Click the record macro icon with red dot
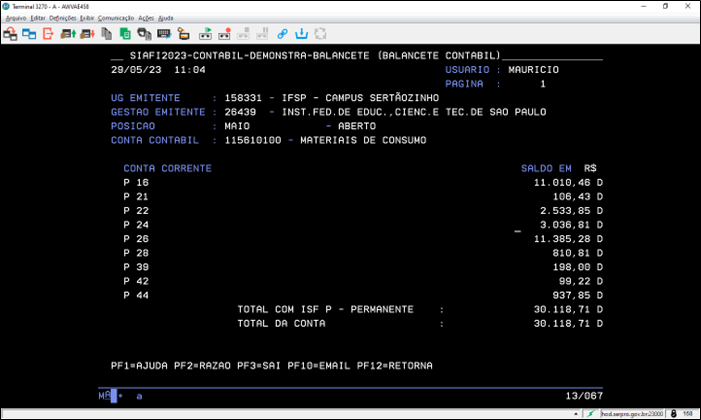701x420 pixels. point(224,34)
